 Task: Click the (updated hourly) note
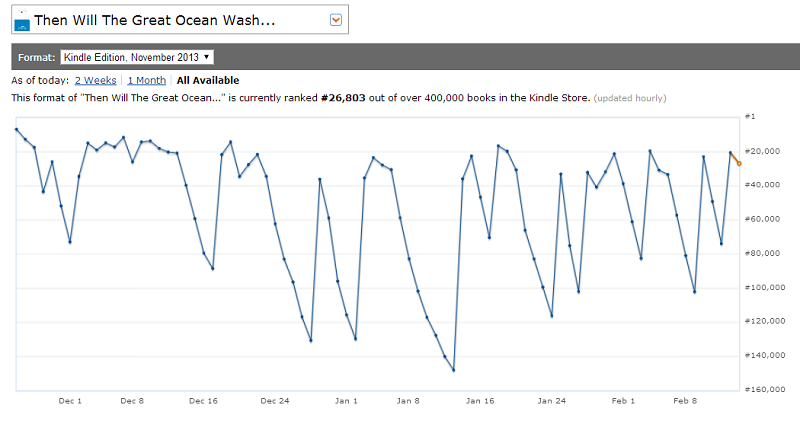point(630,98)
